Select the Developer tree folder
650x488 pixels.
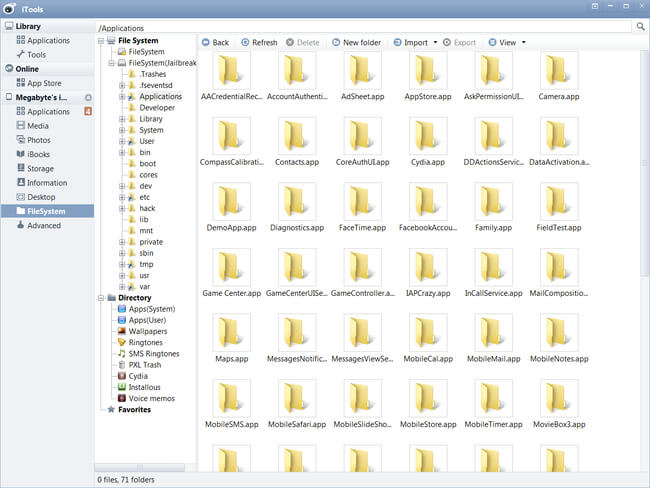click(x=152, y=108)
